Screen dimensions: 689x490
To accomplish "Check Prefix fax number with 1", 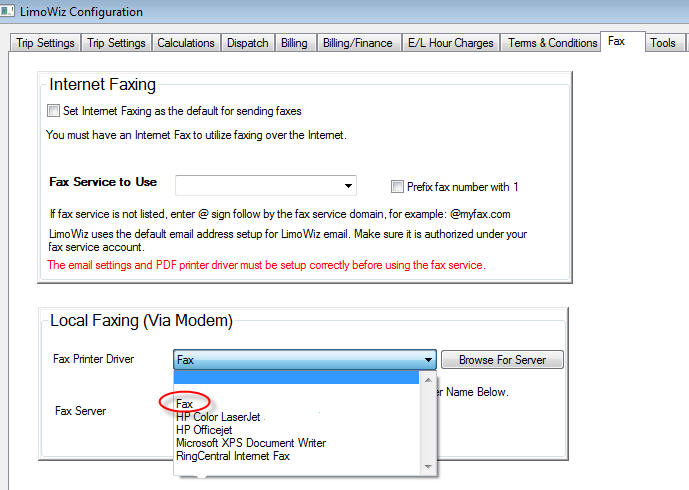I will pos(397,187).
